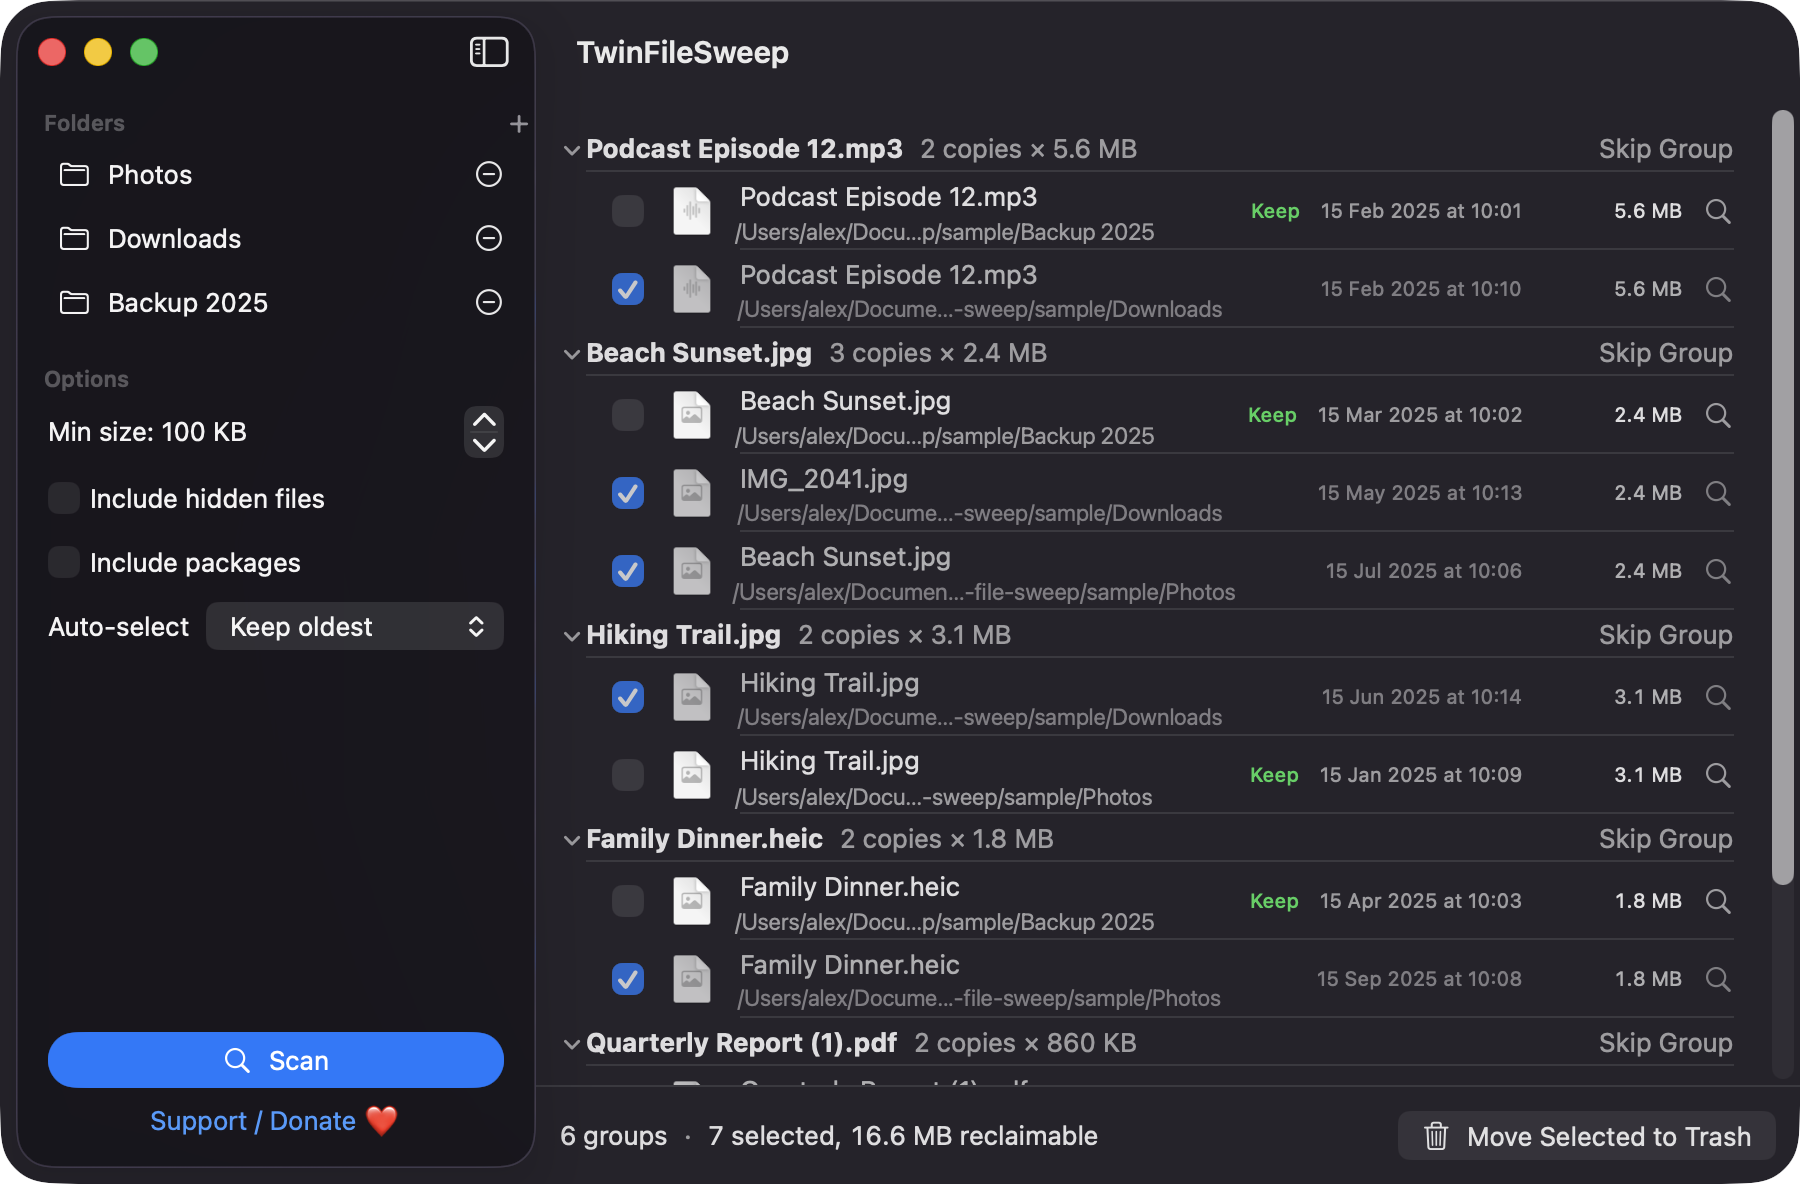Click the Photos folder icon in sidebar

pyautogui.click(x=75, y=175)
